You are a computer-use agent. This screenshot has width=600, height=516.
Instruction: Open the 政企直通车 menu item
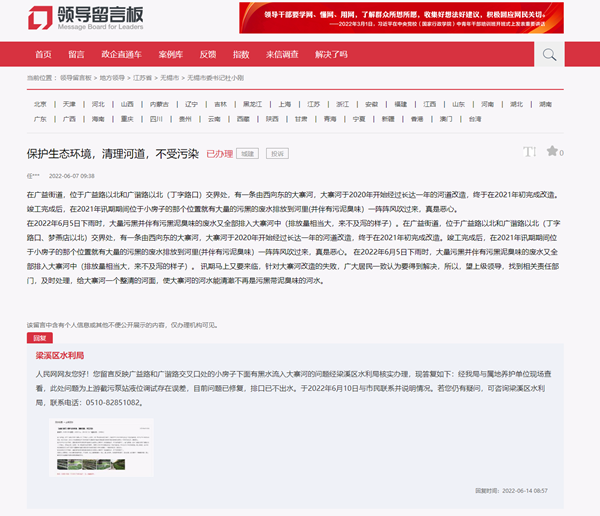click(x=121, y=54)
